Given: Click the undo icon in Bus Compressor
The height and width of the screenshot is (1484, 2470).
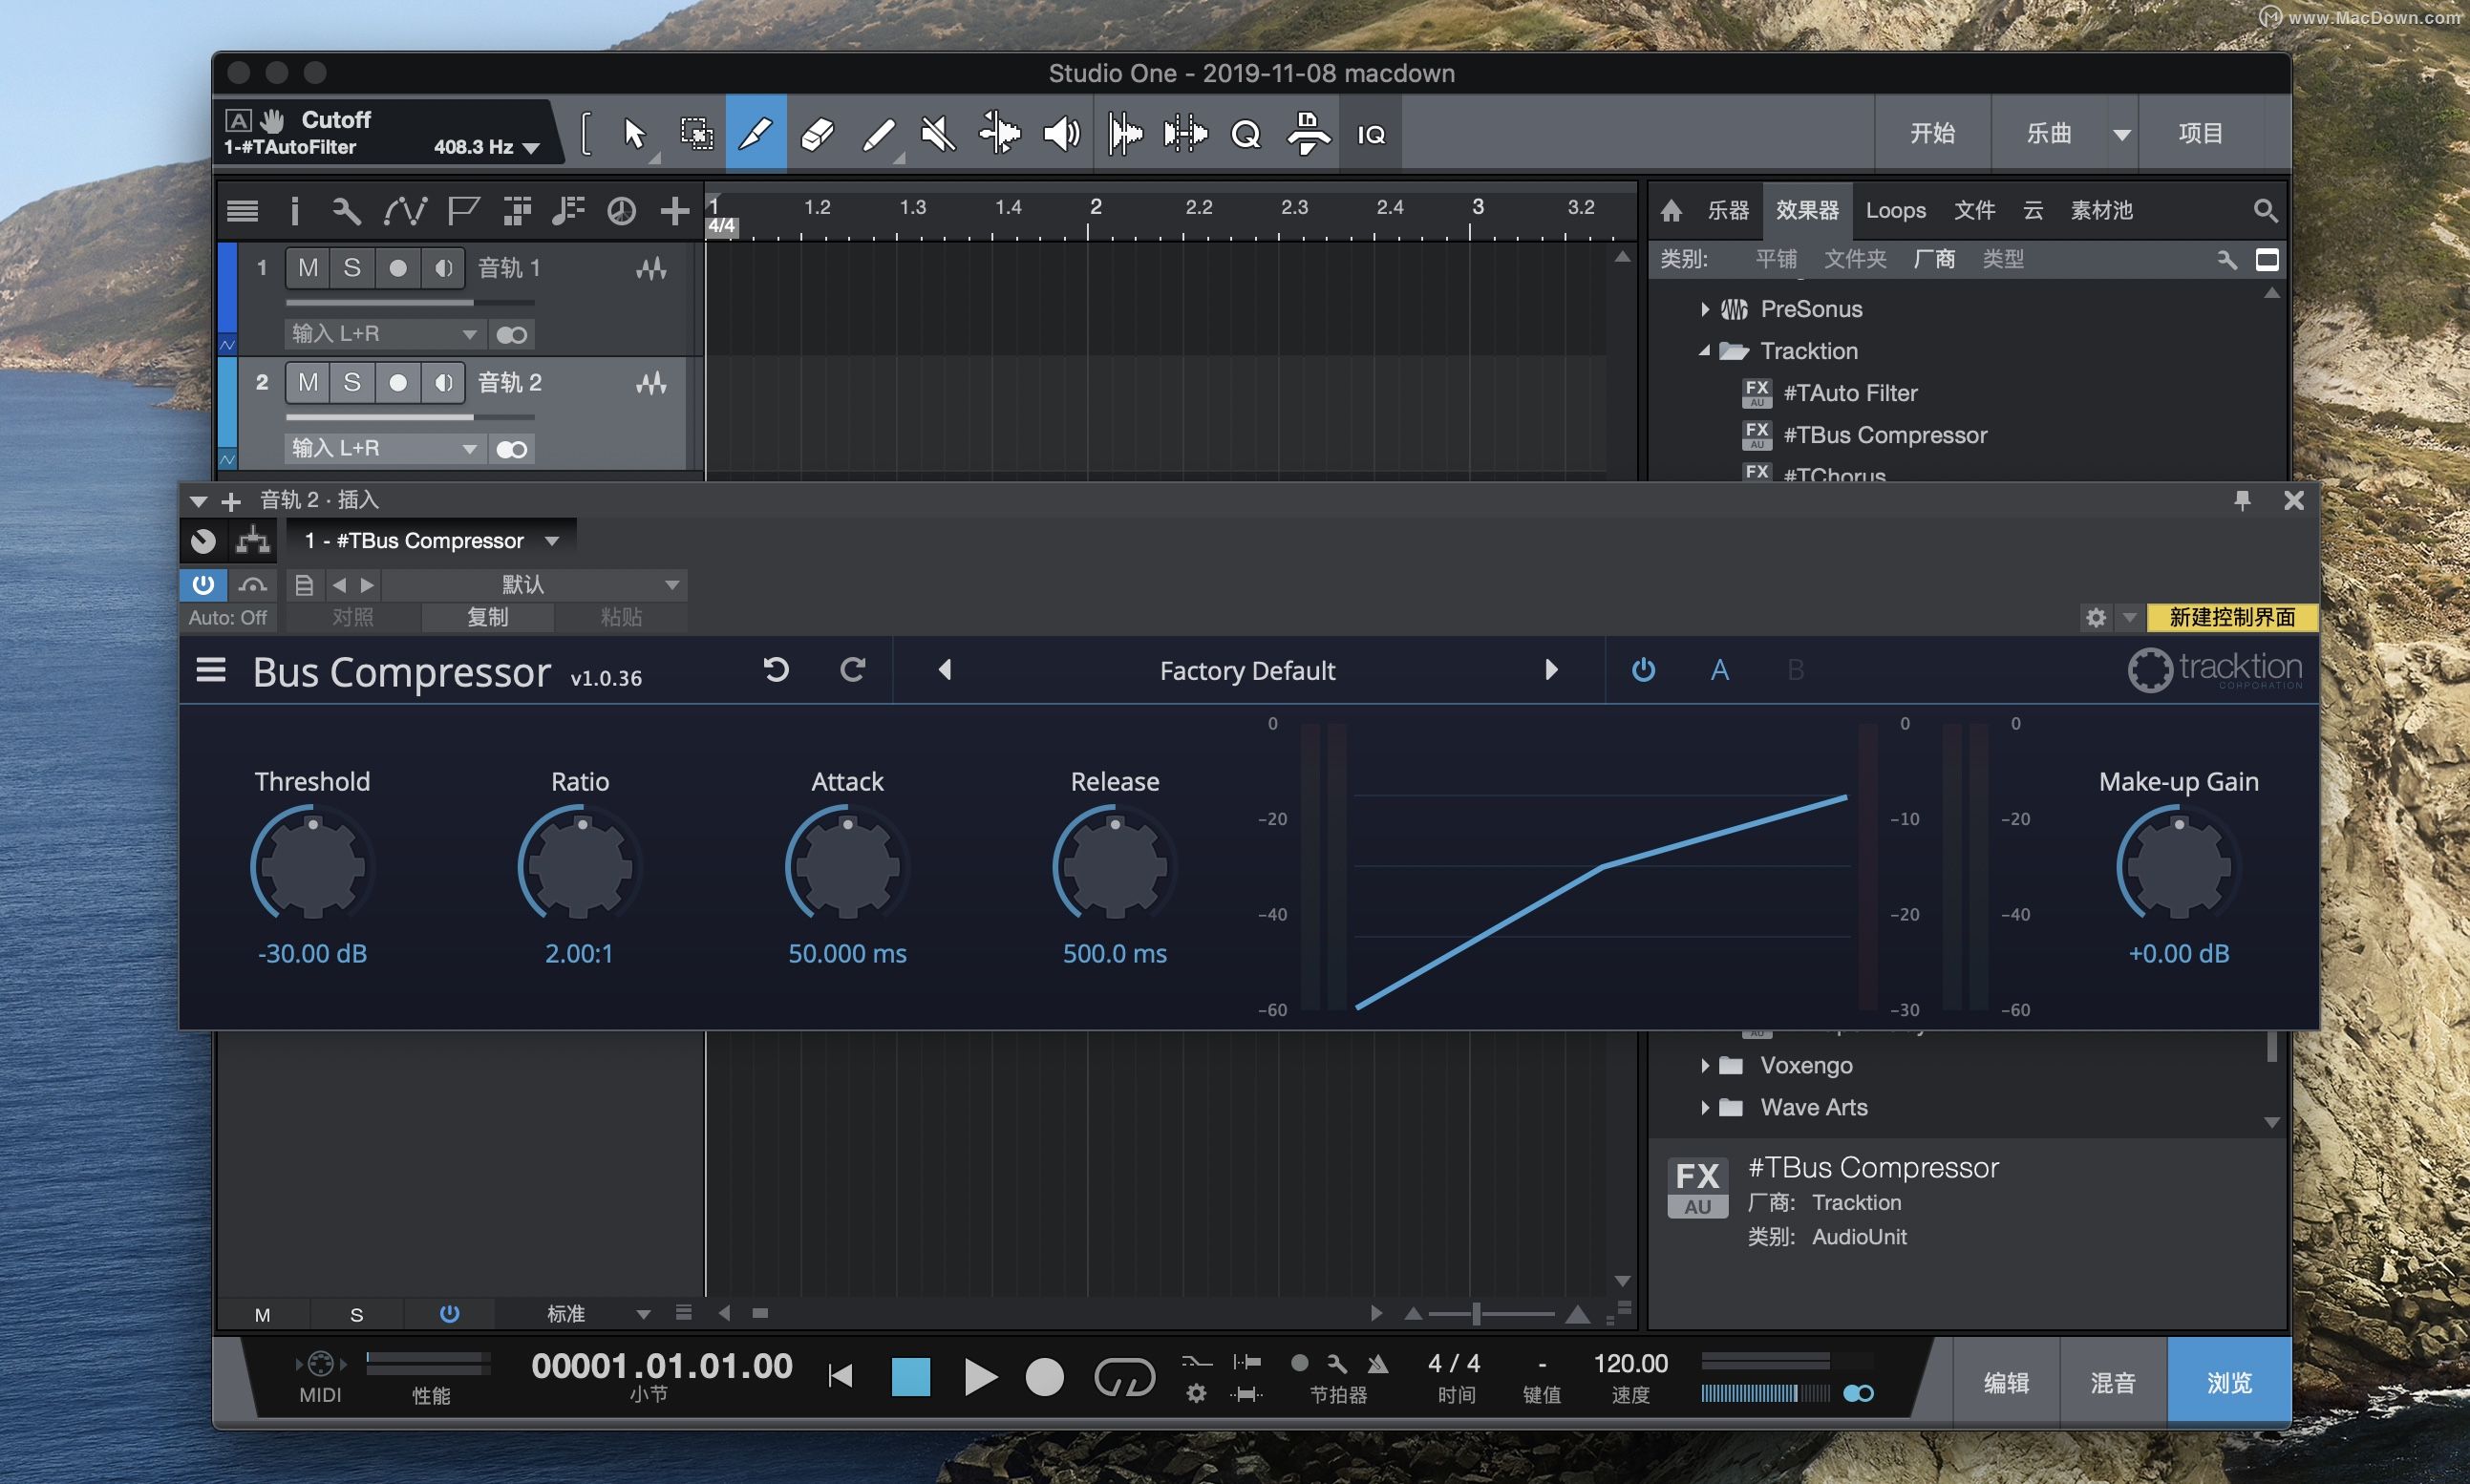Looking at the screenshot, I should (776, 670).
